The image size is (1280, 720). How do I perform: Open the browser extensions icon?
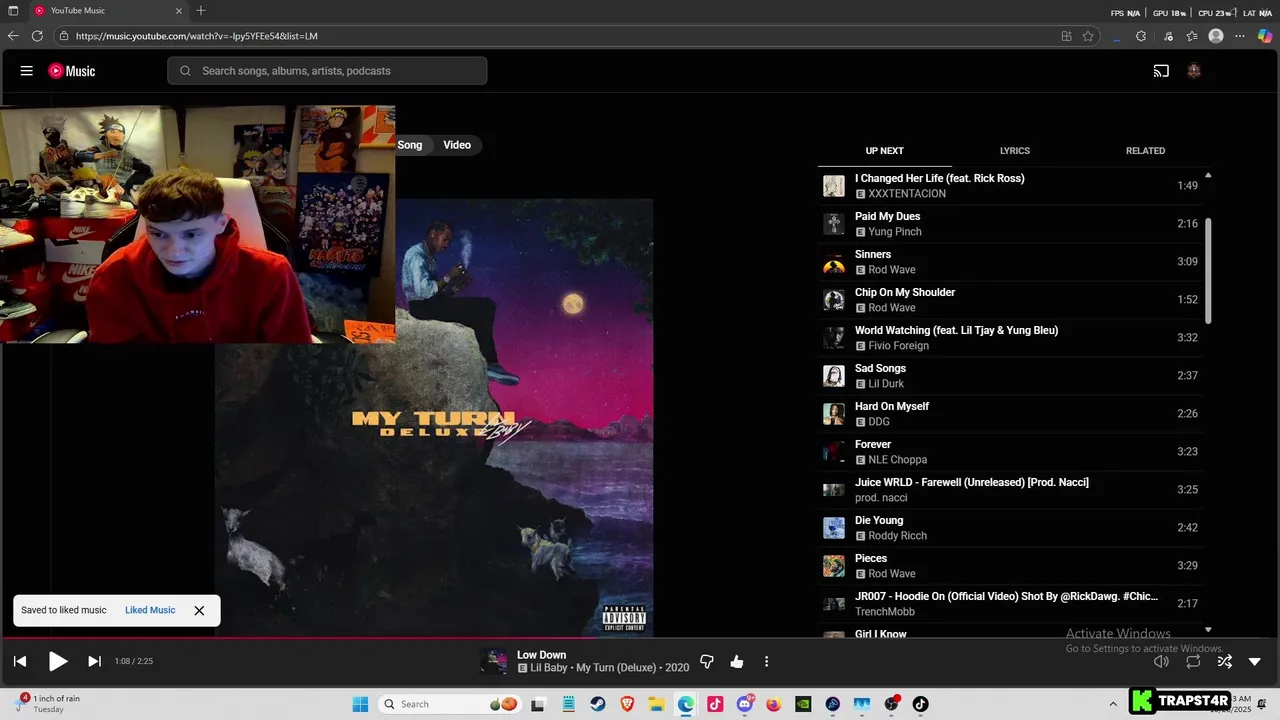[x=1141, y=36]
